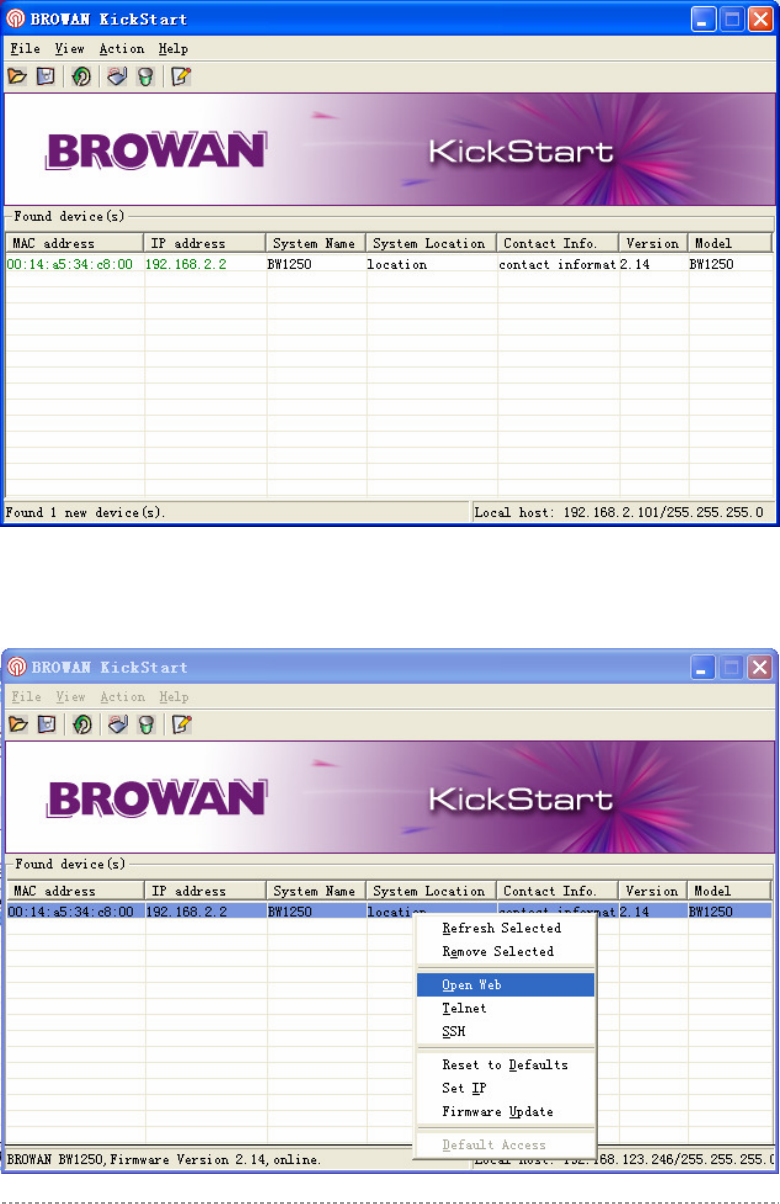
Task: Open the Help menu in upper window
Action: click(172, 48)
